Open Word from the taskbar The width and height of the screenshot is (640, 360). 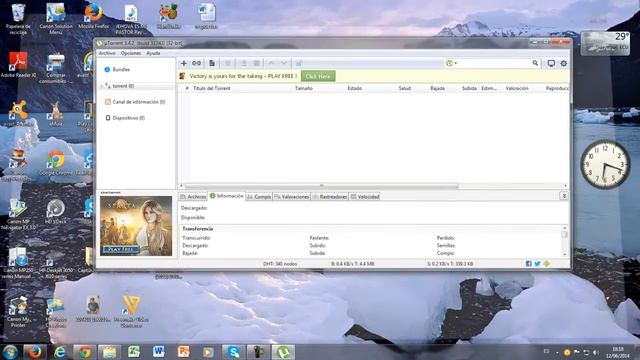(158, 352)
